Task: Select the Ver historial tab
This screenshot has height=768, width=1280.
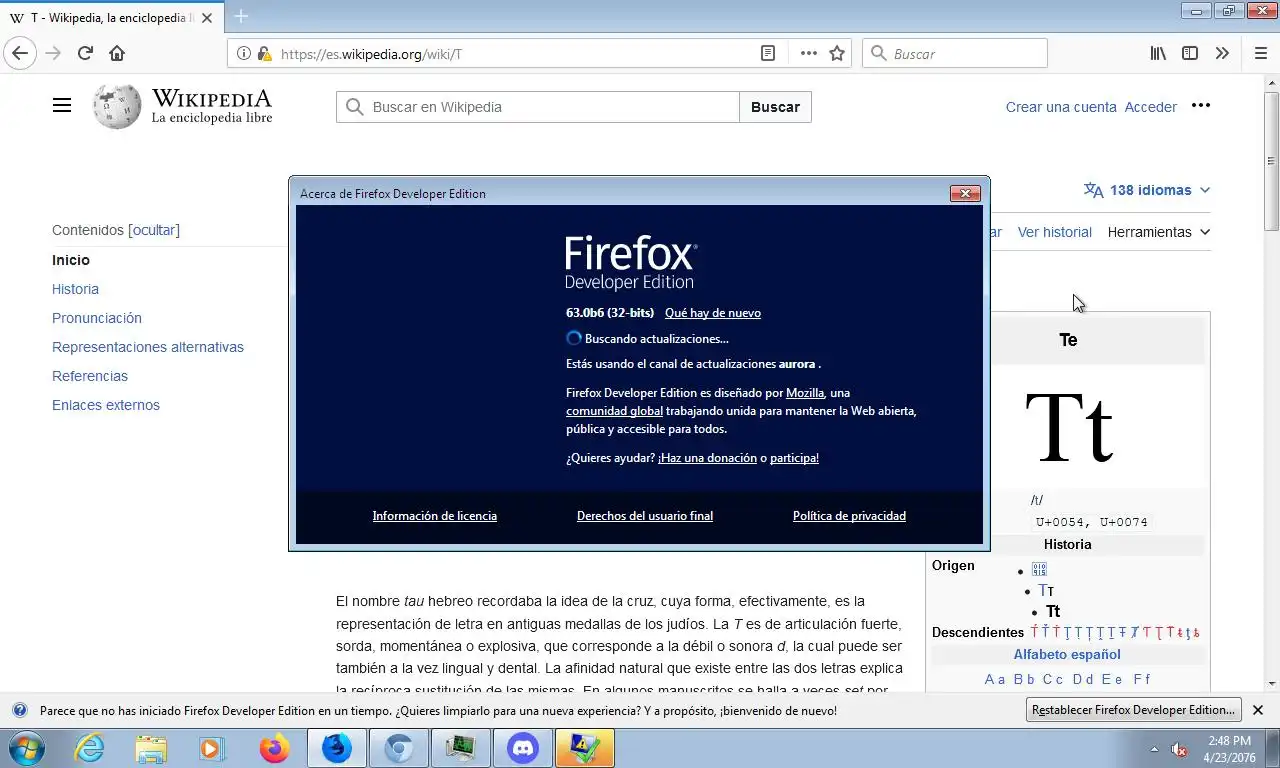Action: [1054, 232]
